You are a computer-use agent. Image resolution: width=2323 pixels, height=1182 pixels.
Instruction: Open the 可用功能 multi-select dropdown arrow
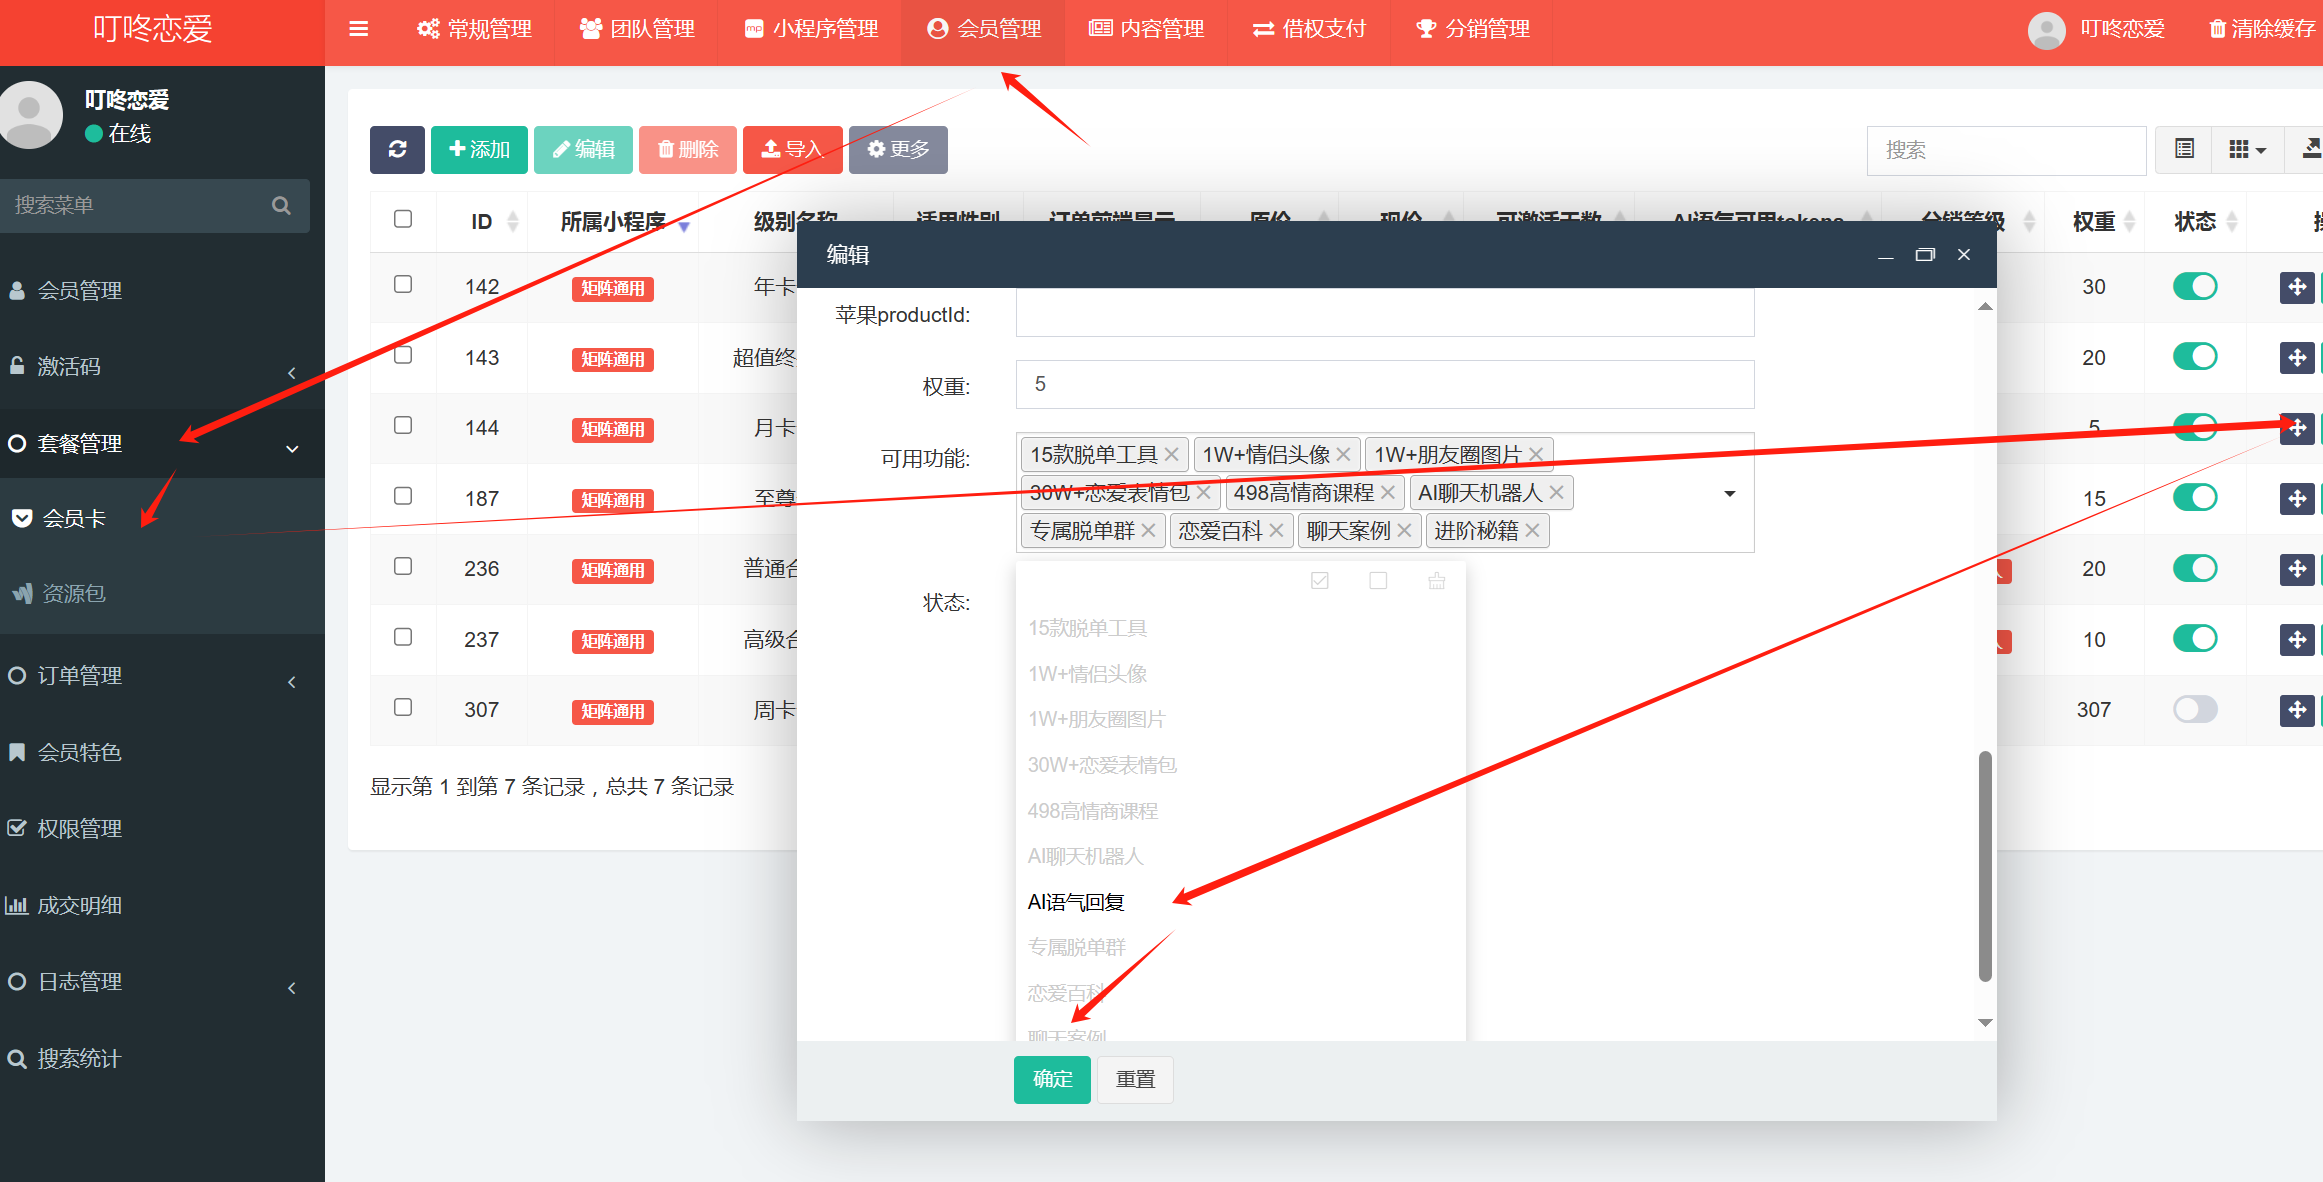pyautogui.click(x=1729, y=494)
